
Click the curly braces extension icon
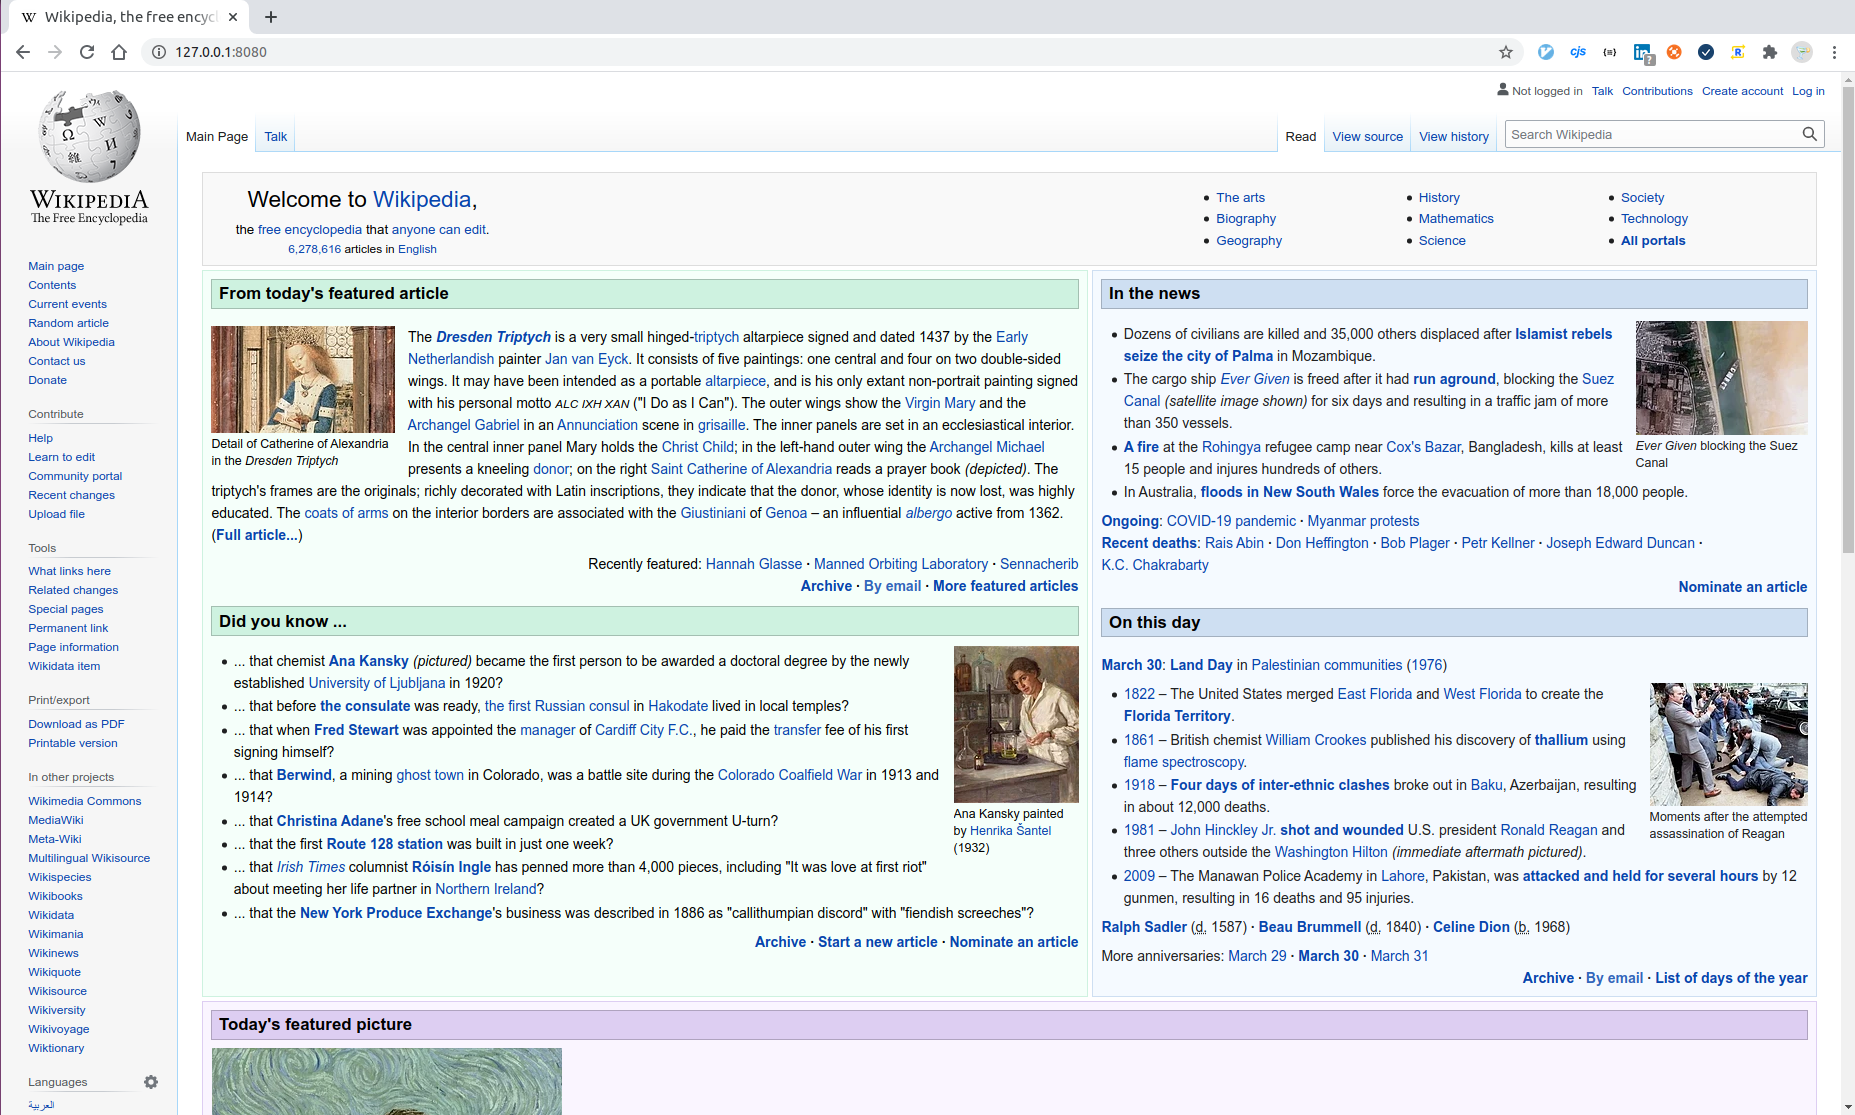[1610, 52]
